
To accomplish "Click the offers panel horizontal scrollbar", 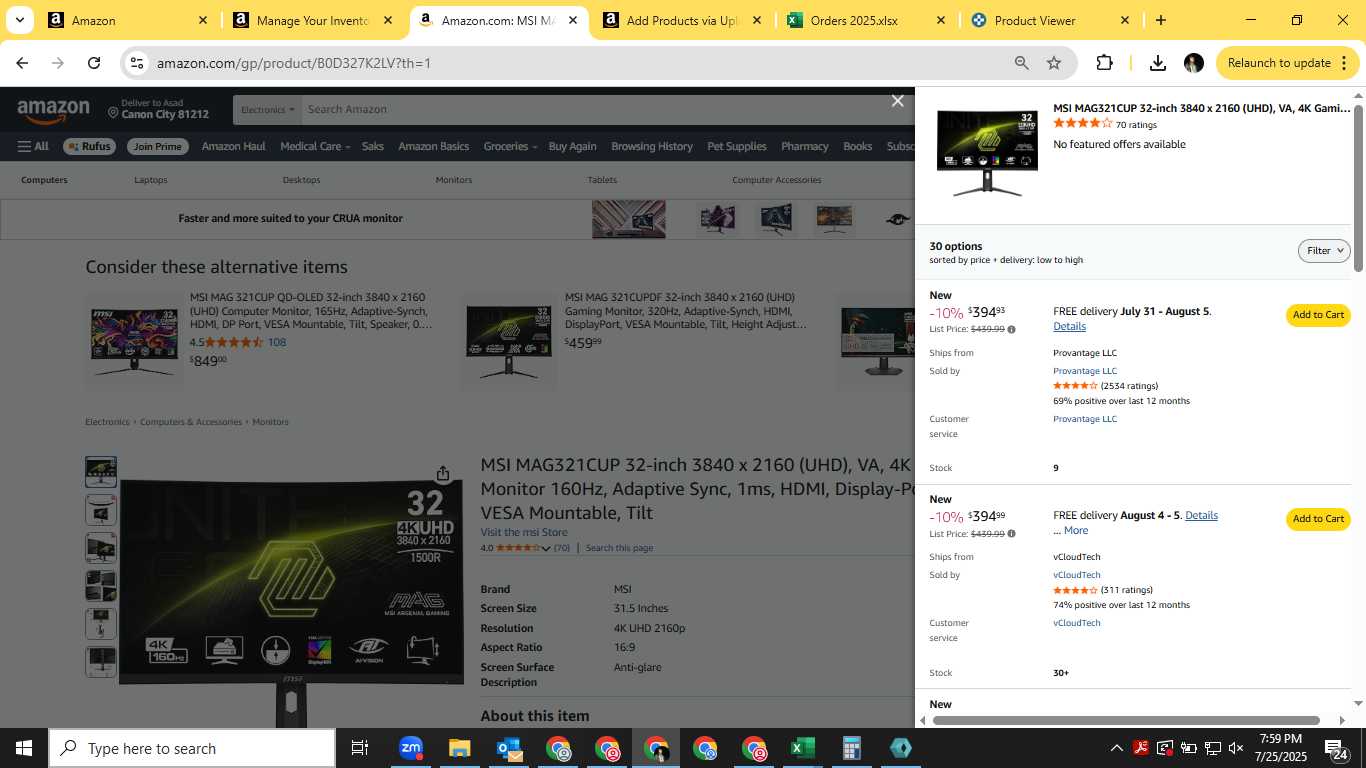I will click(x=1126, y=720).
